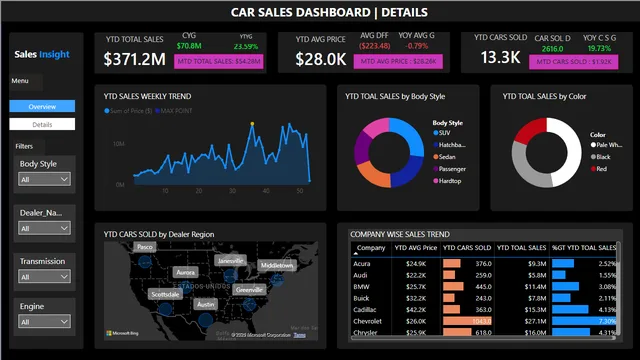This screenshot has width=640, height=360.
Task: Sort by %GT YTD TOAL SALES header
Action: tap(584, 248)
